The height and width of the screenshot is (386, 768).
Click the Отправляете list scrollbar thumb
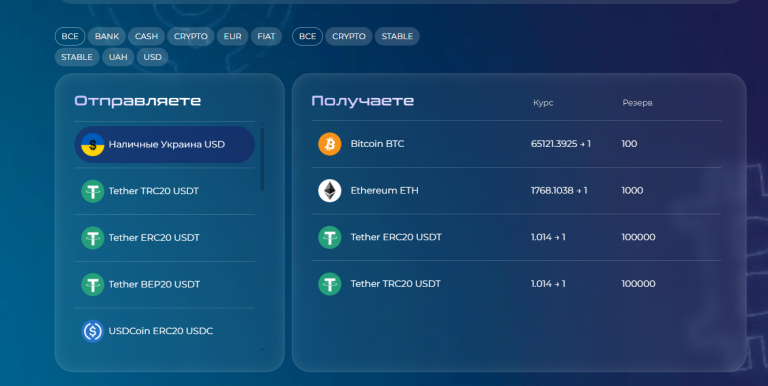point(262,159)
